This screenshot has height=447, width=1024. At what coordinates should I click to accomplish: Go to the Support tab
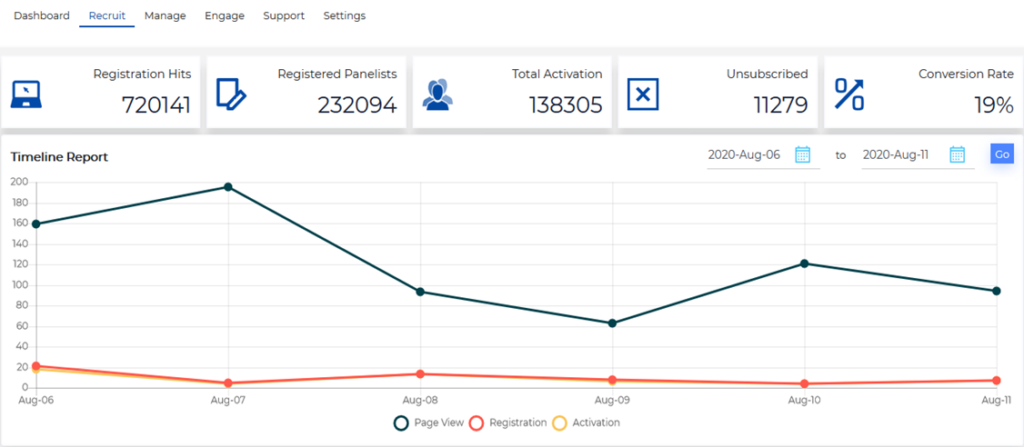tap(284, 16)
